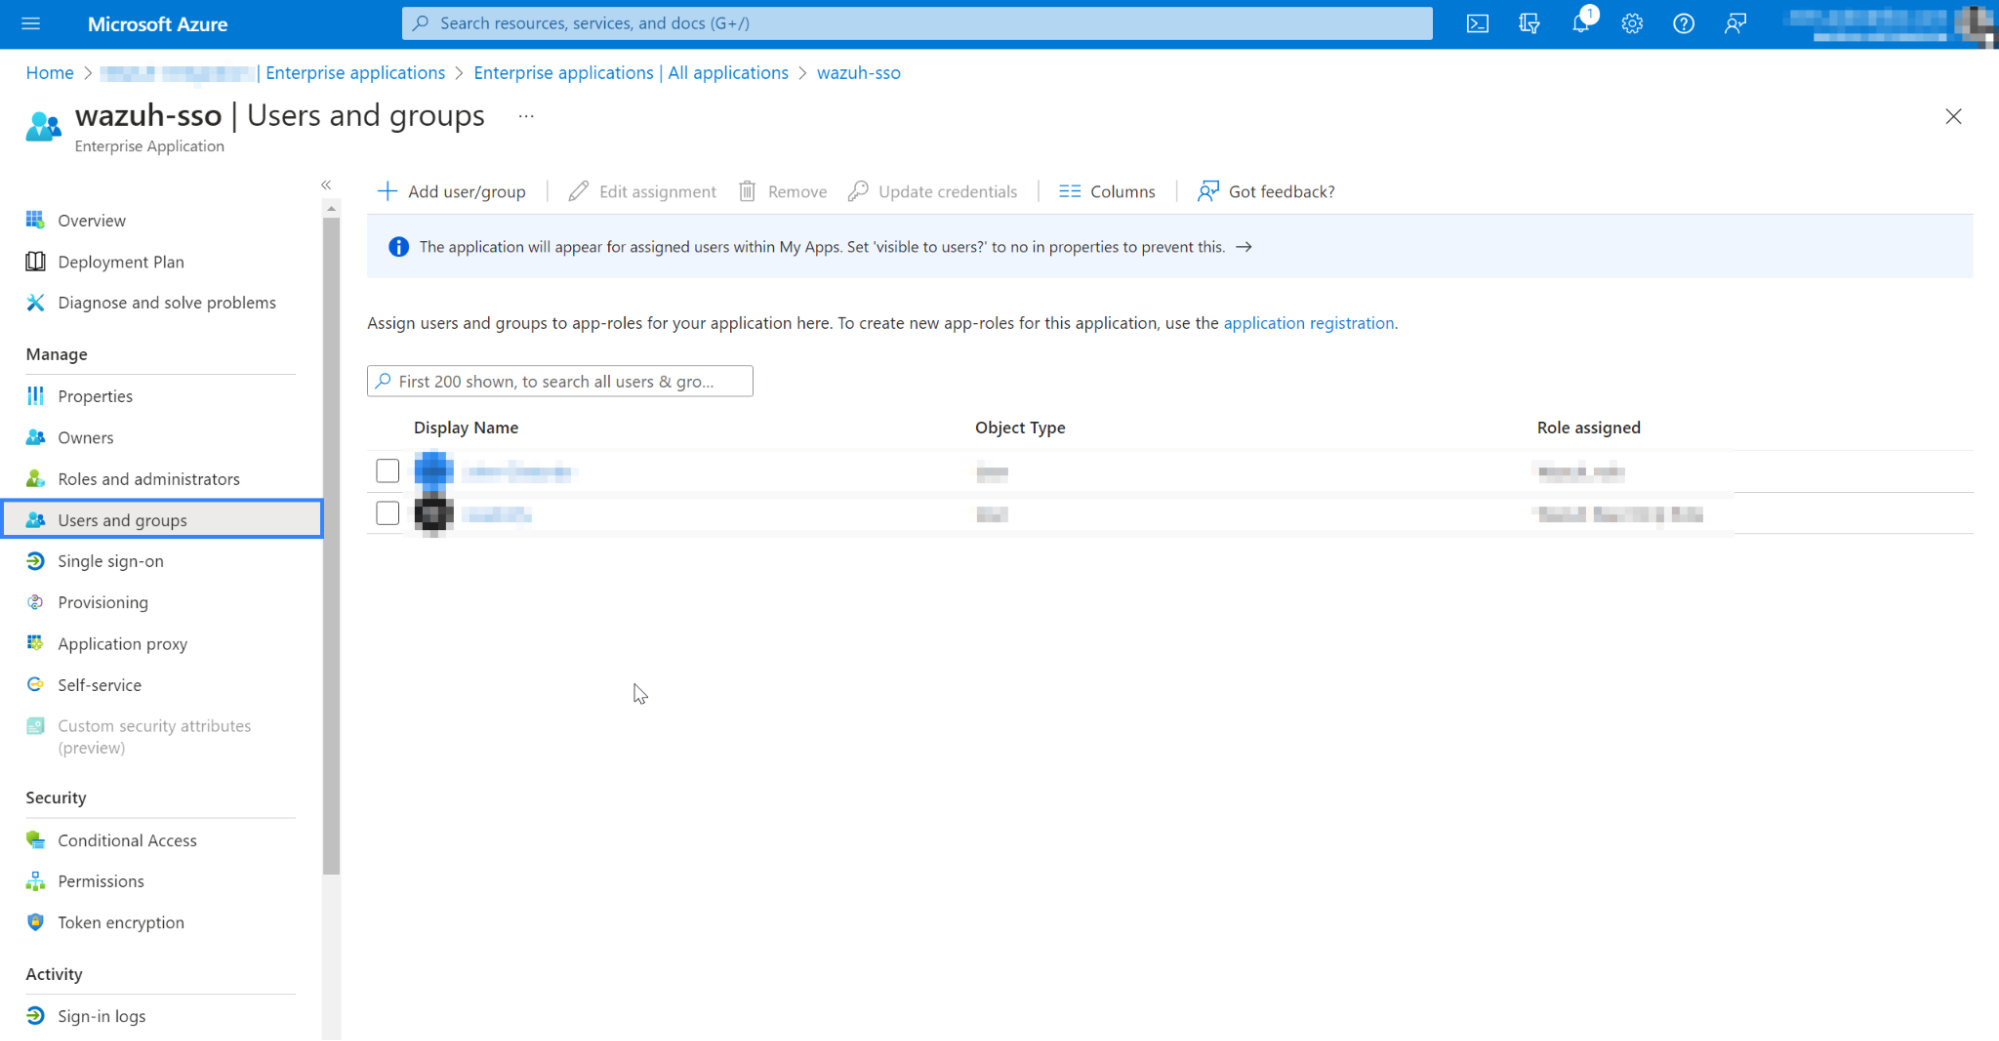
Task: Open the application registration link
Action: pyautogui.click(x=1308, y=323)
